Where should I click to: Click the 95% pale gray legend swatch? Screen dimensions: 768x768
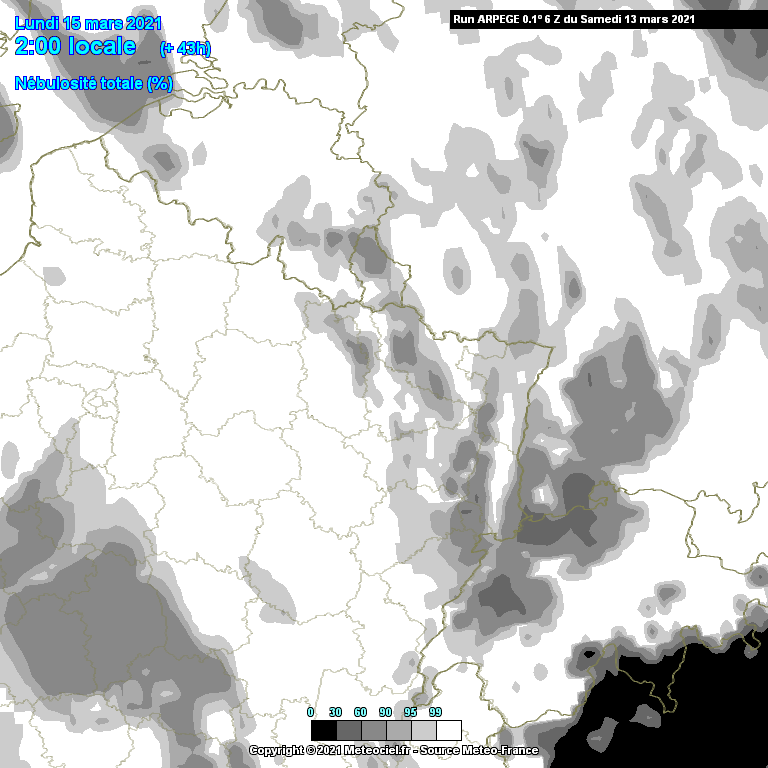(x=423, y=730)
